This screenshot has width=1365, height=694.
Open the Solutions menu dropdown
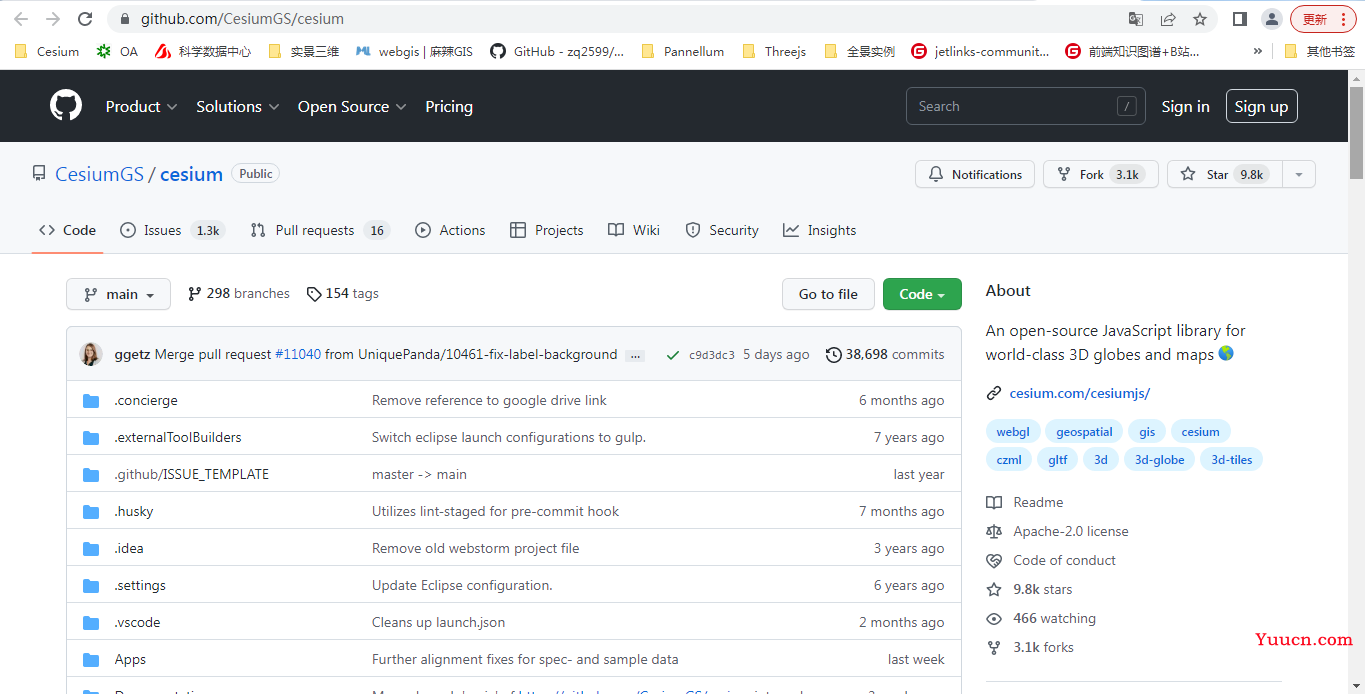(237, 106)
